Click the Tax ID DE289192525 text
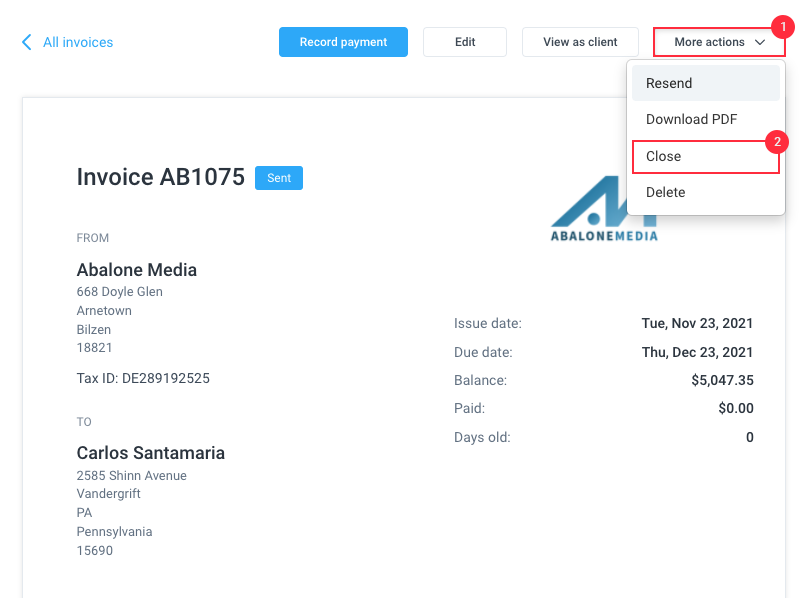Viewport: 809px width, 598px height. tap(143, 378)
